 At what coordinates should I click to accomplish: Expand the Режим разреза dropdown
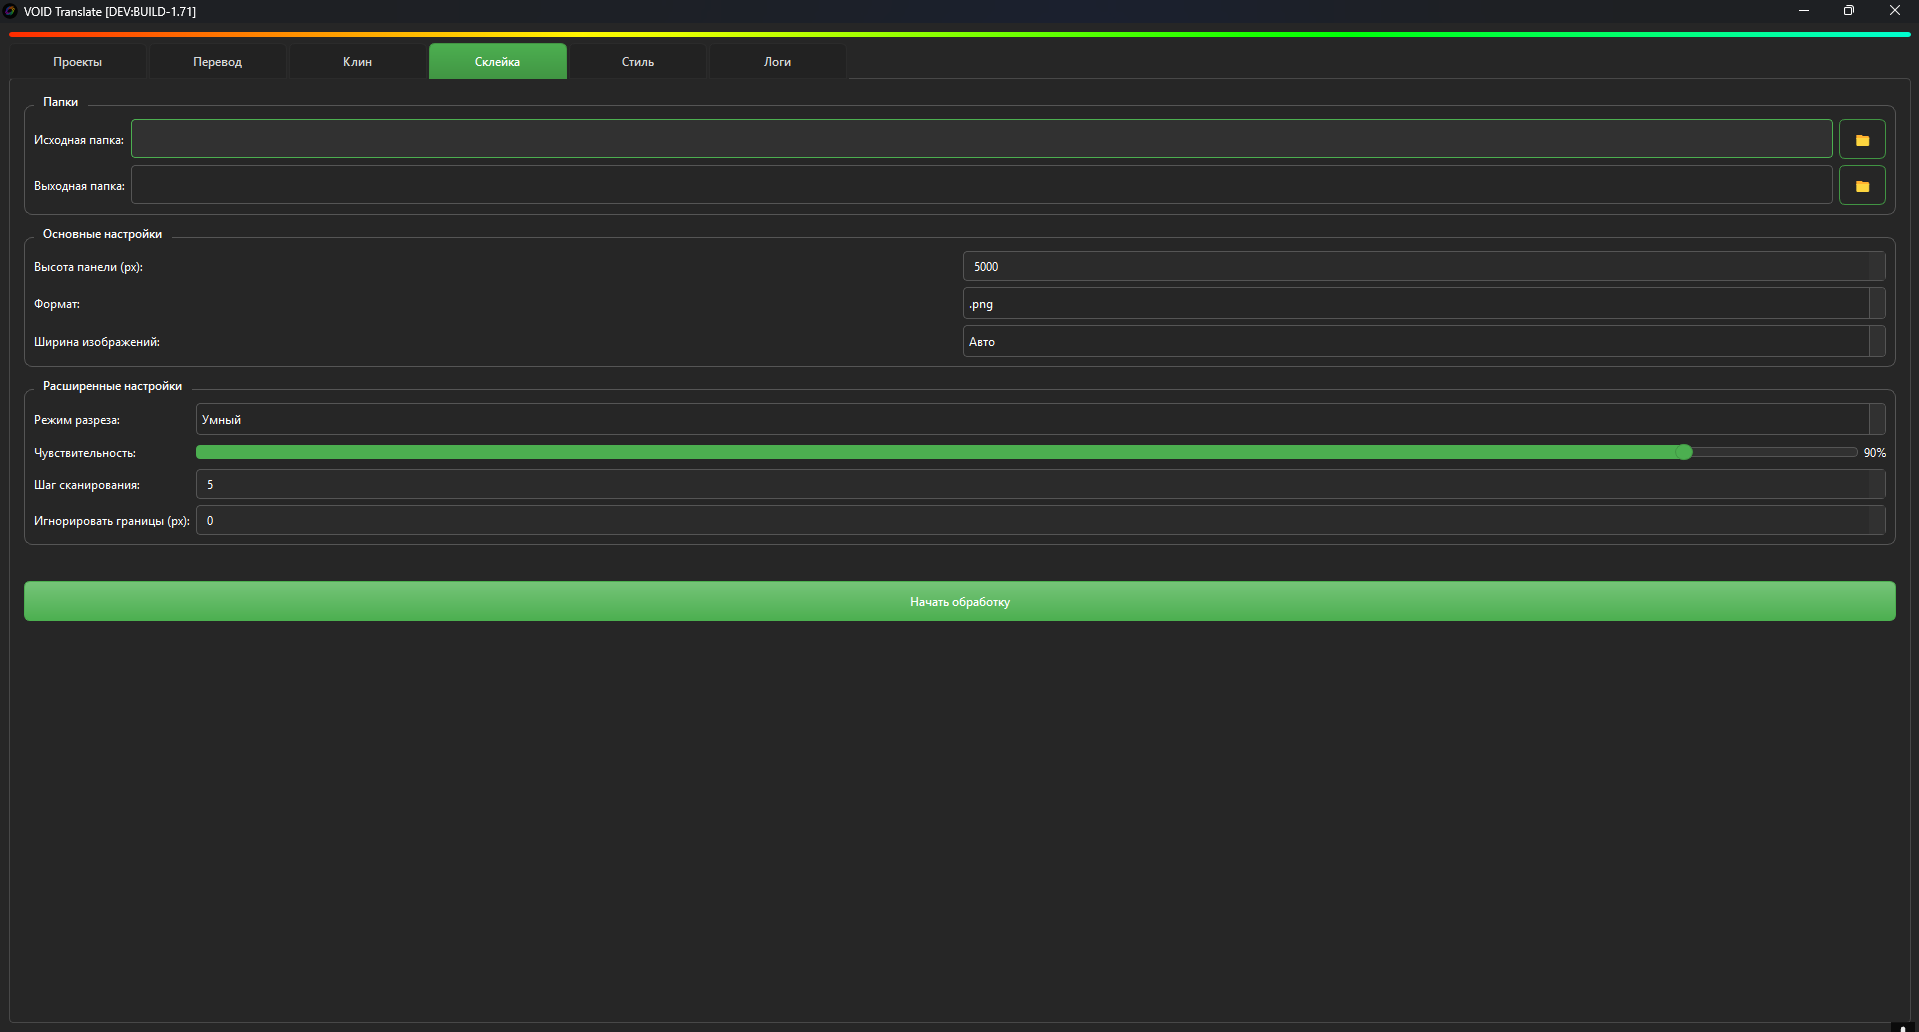click(1040, 420)
